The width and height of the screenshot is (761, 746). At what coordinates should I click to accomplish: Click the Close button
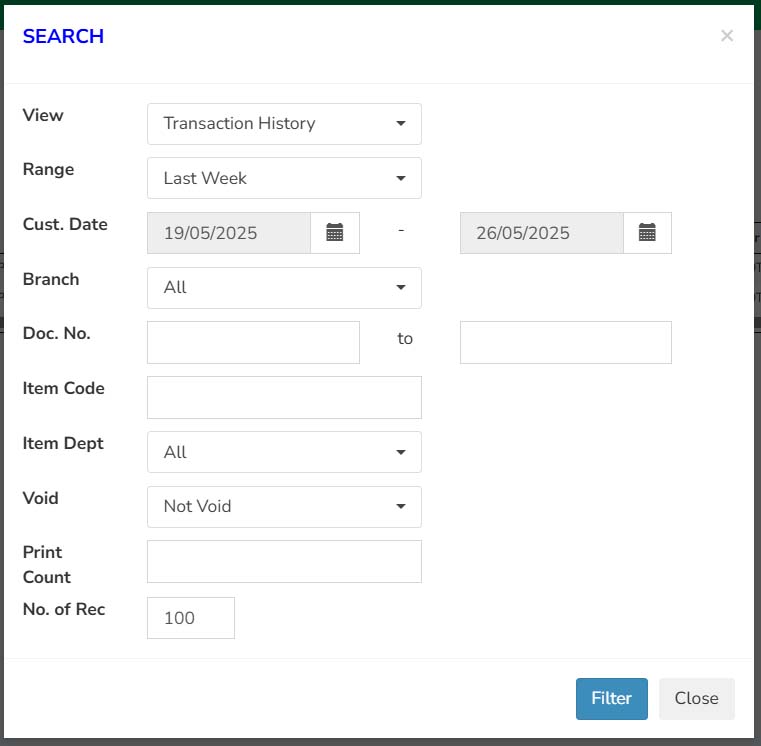click(x=696, y=698)
